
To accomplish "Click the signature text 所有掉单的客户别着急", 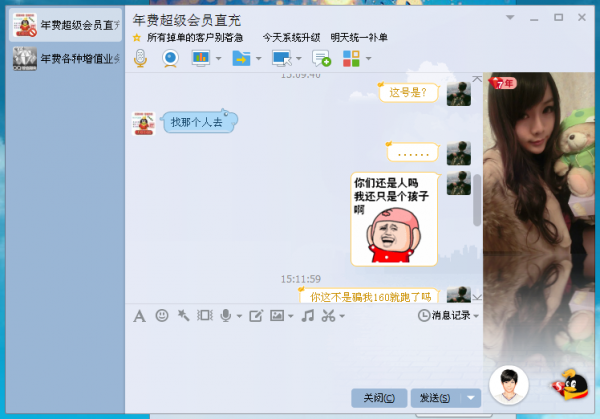I will click(x=195, y=37).
